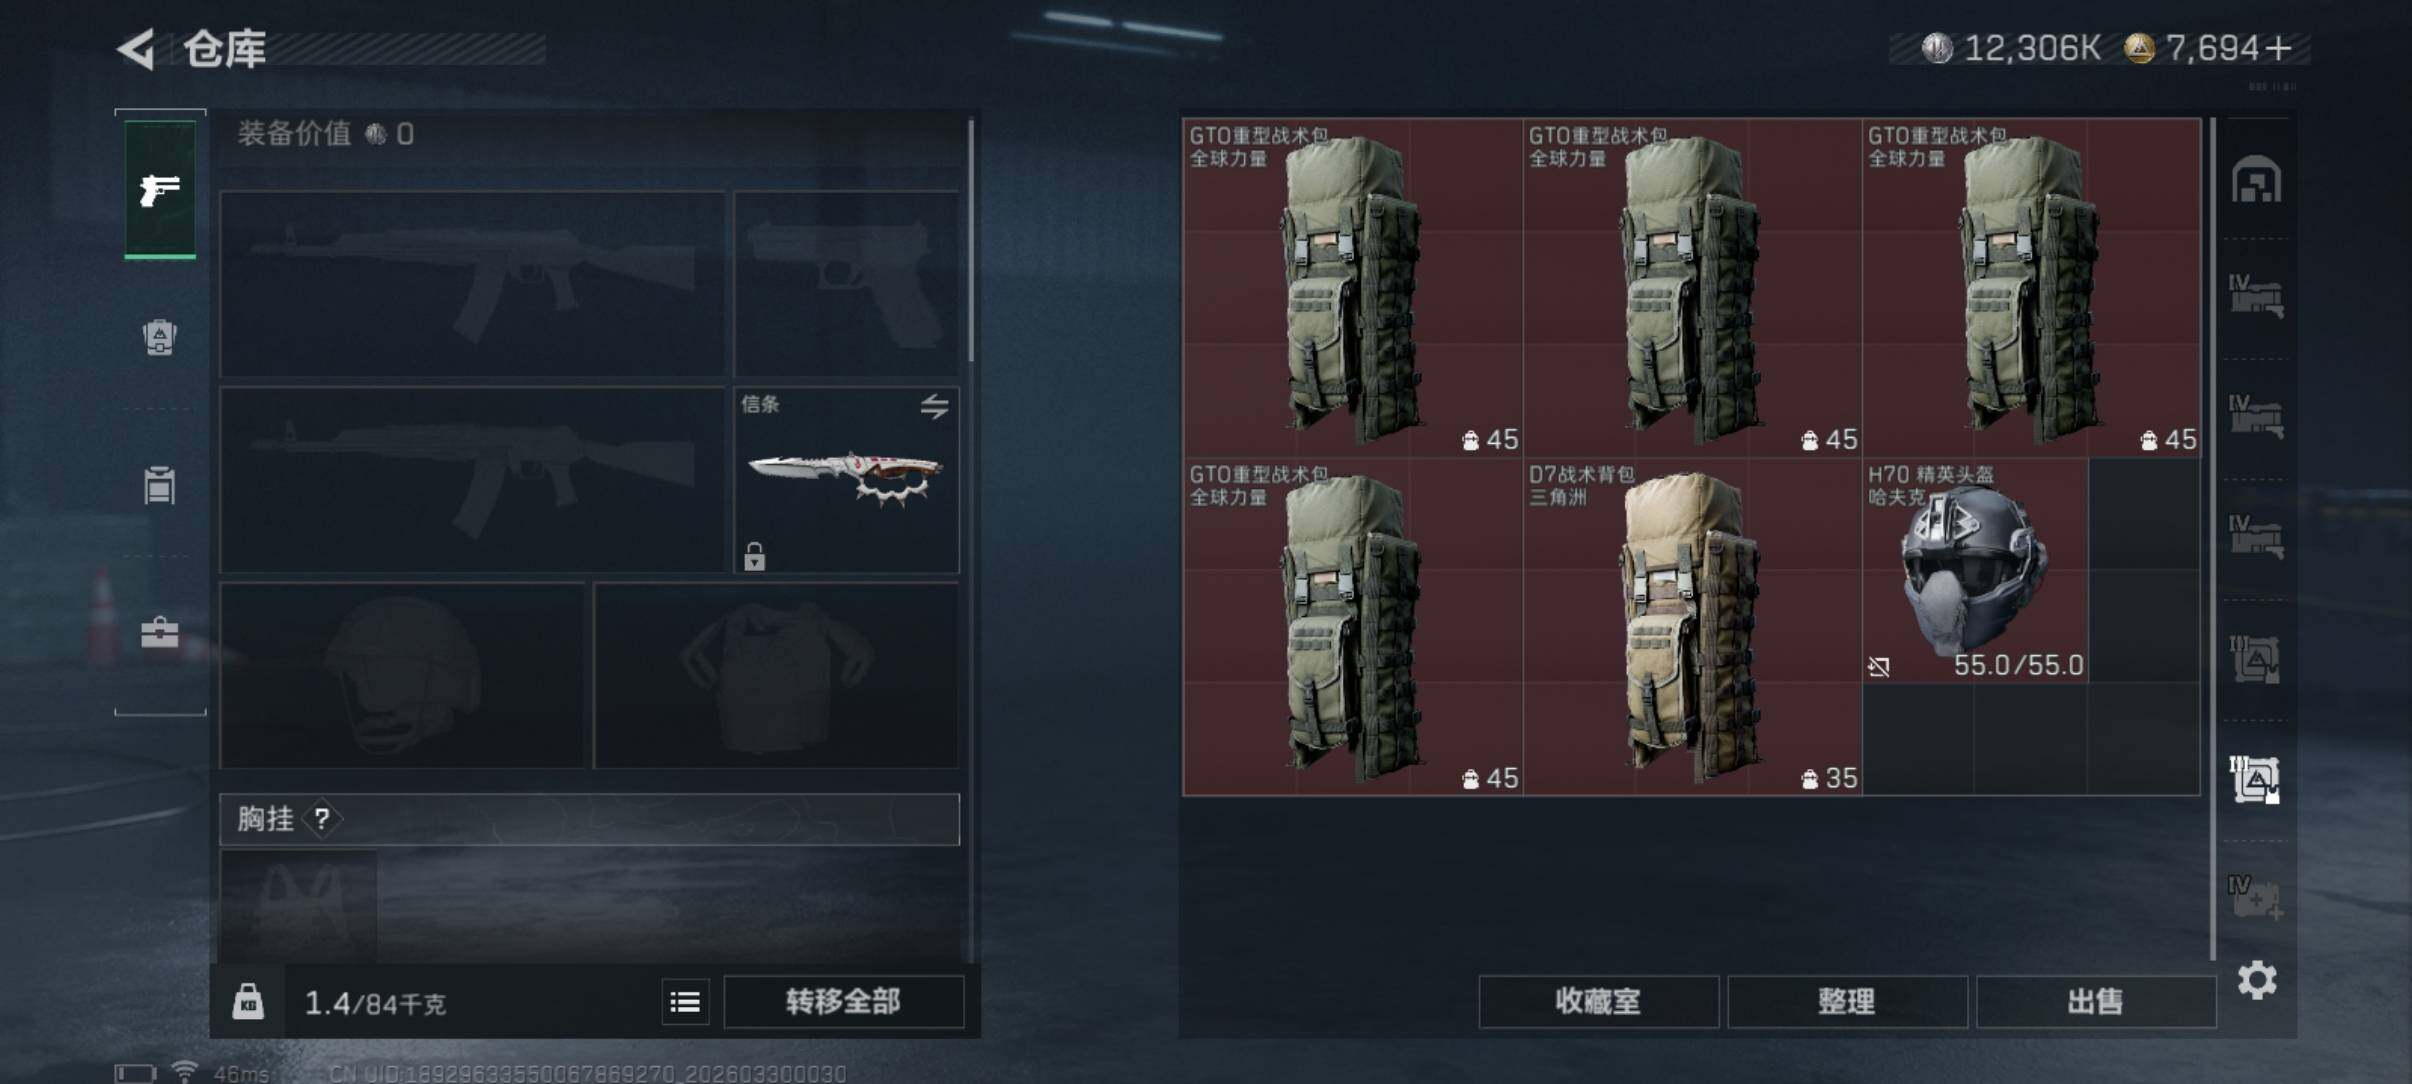
Task: Select the main warehouse icon at top right sidebar
Action: 2256,180
